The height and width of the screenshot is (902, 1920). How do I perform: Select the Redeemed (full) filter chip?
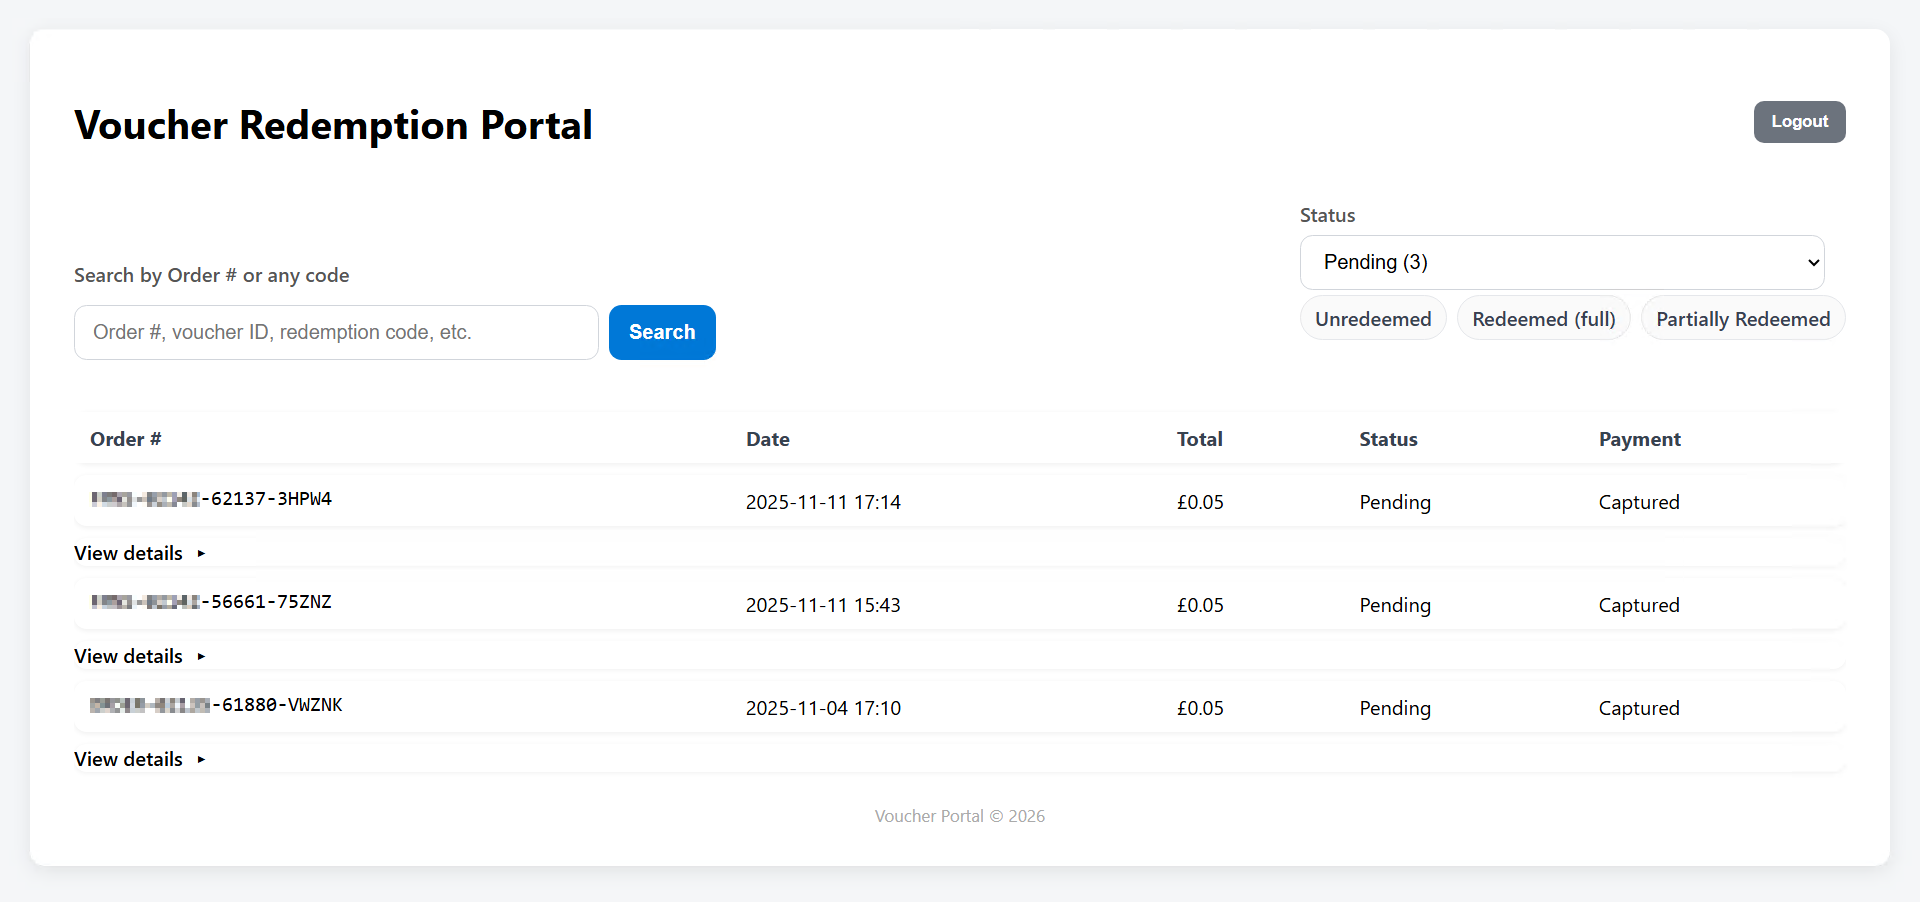coord(1543,319)
